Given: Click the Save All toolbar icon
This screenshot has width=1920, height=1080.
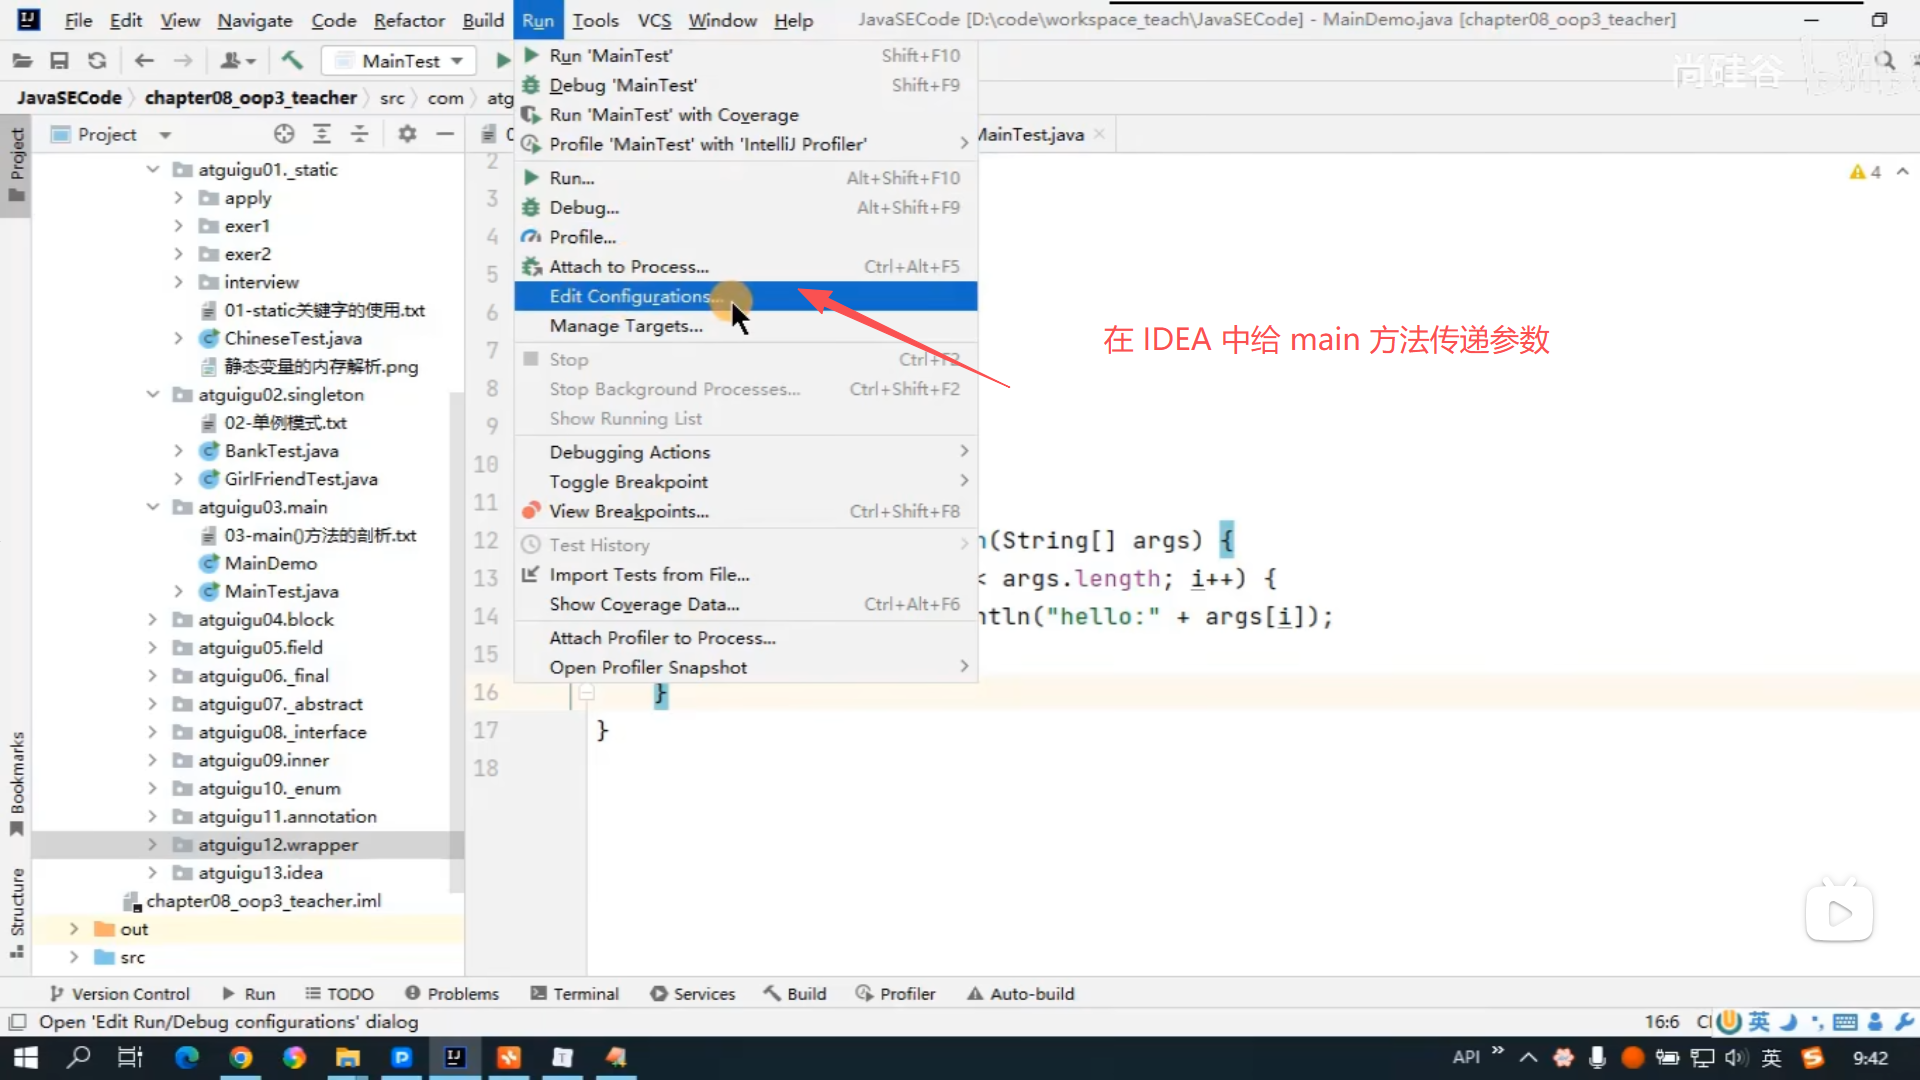Looking at the screenshot, I should coord(59,61).
